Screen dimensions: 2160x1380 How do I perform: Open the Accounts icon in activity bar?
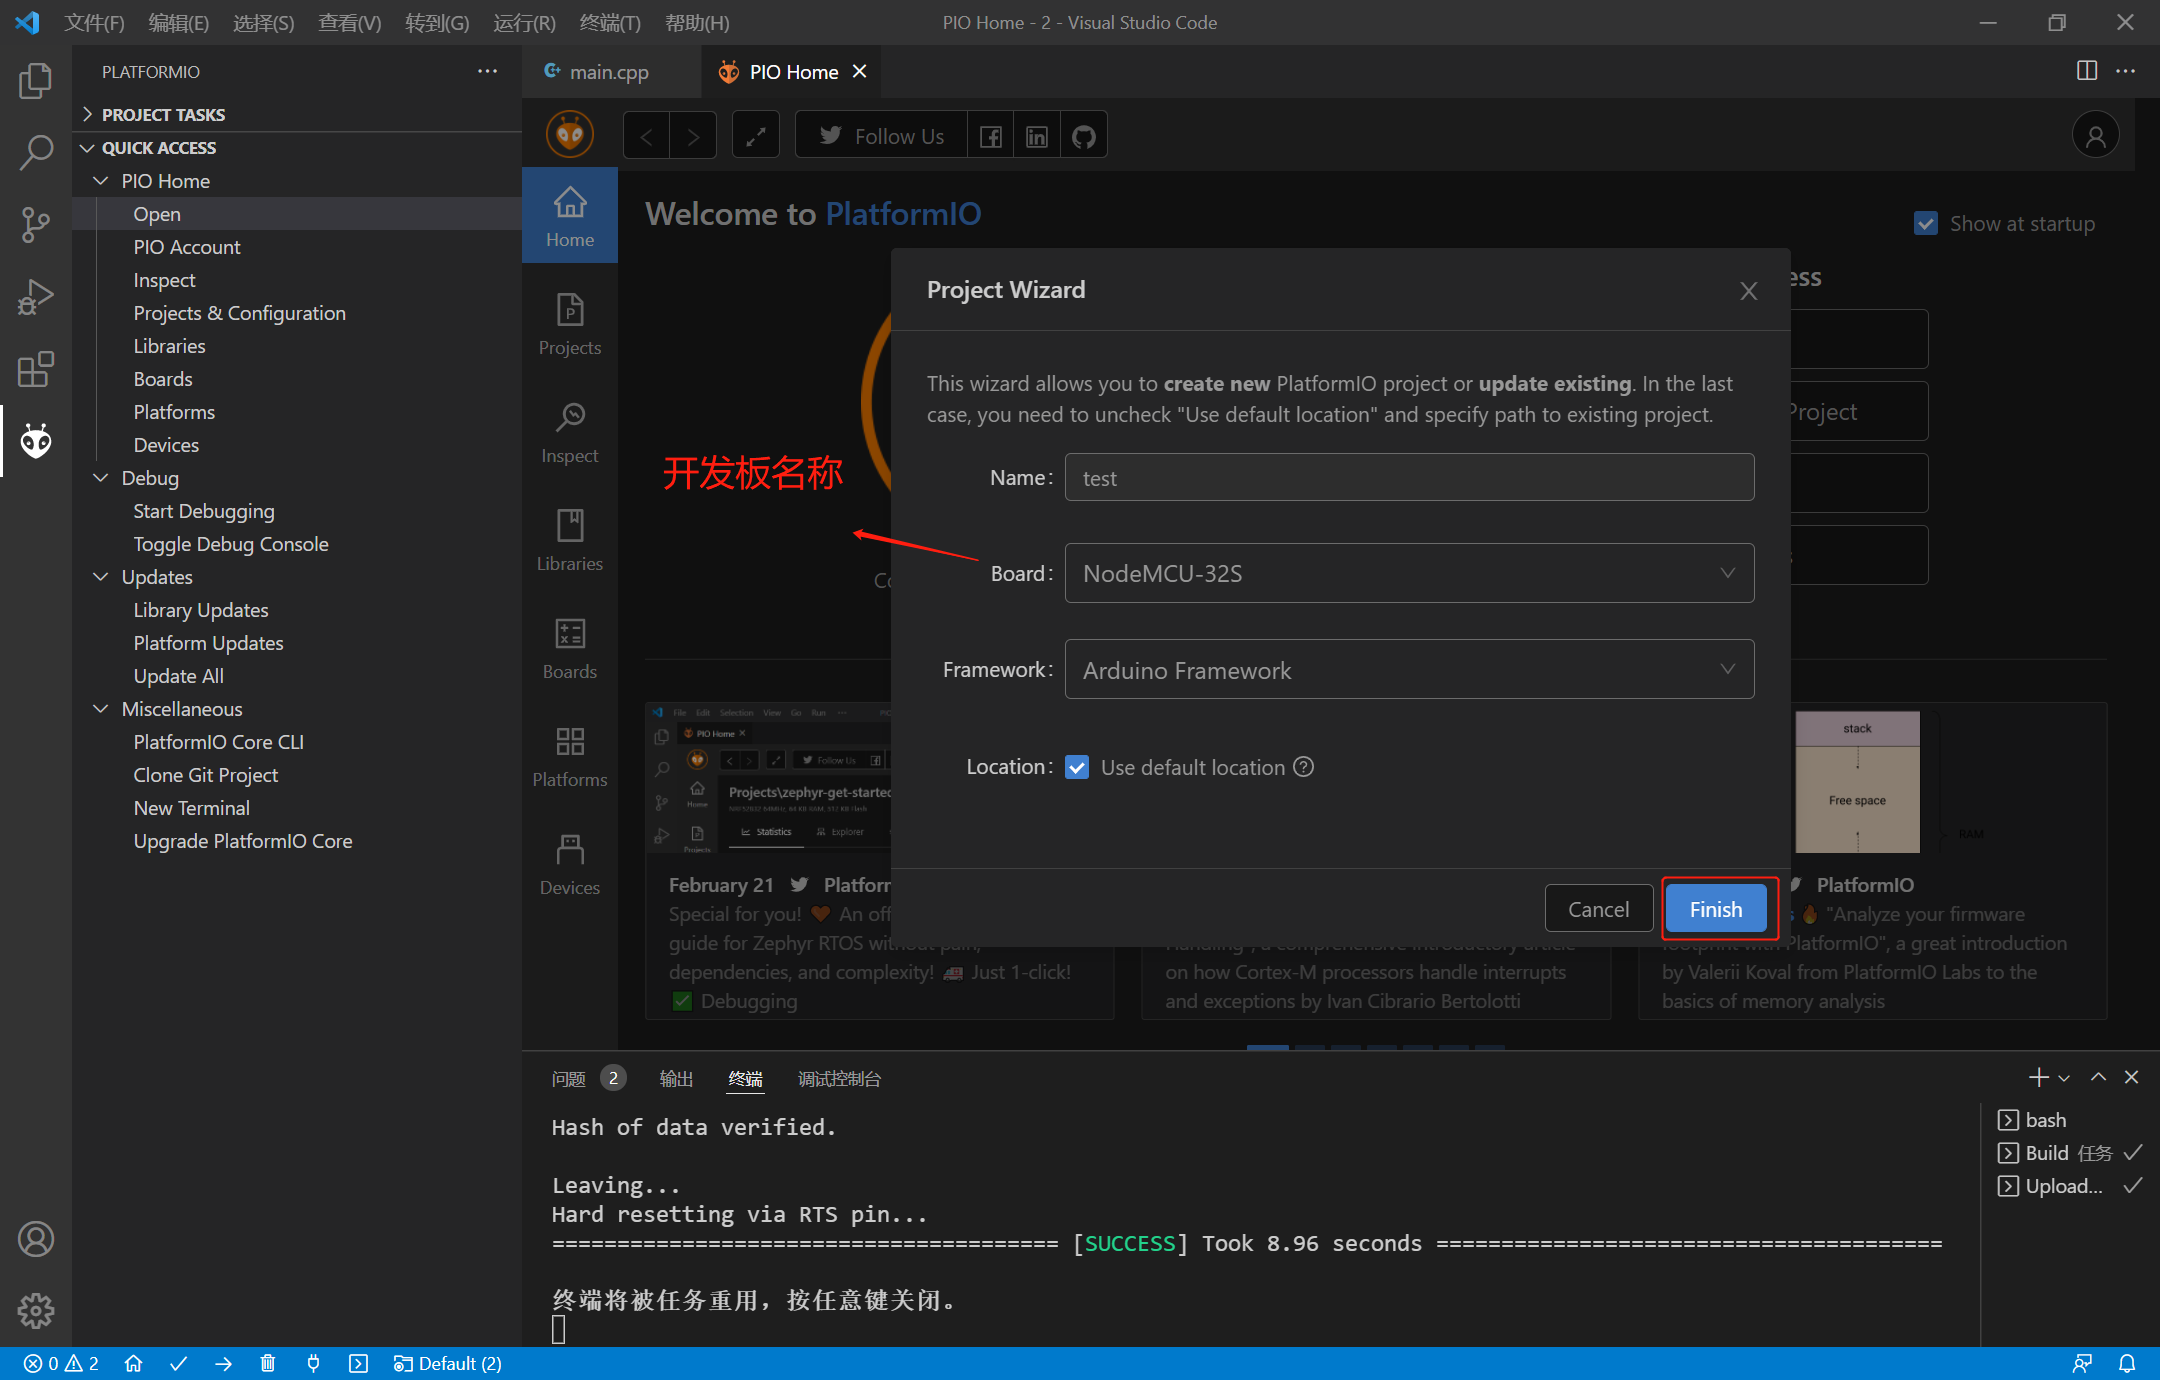(x=36, y=1239)
